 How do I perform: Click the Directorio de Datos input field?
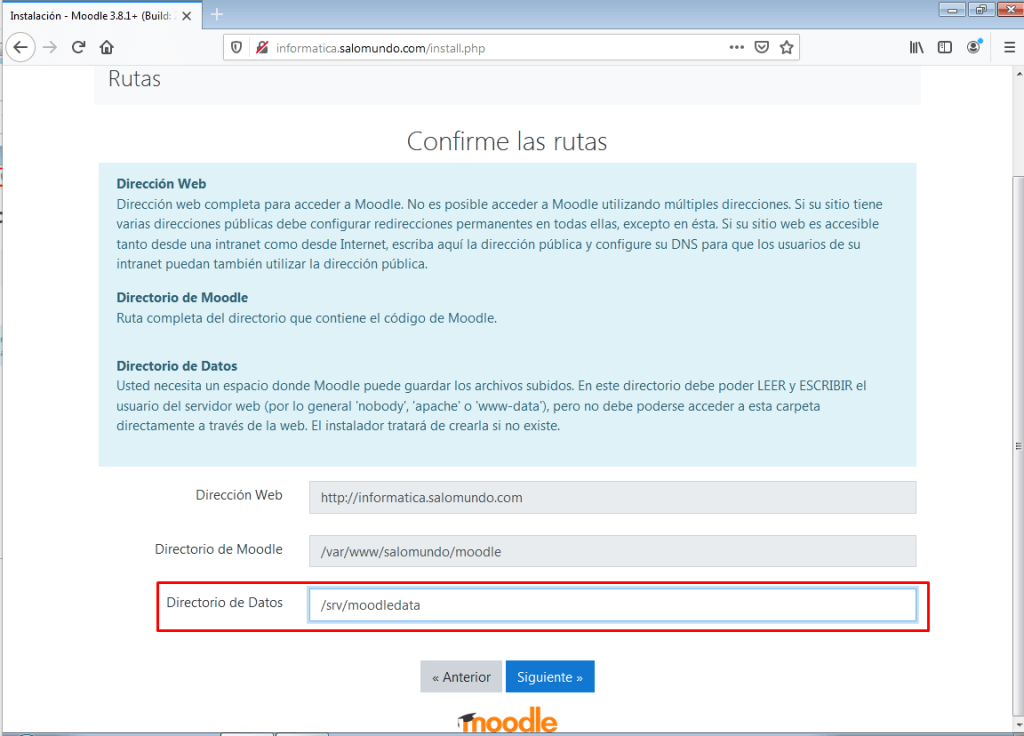(x=612, y=605)
